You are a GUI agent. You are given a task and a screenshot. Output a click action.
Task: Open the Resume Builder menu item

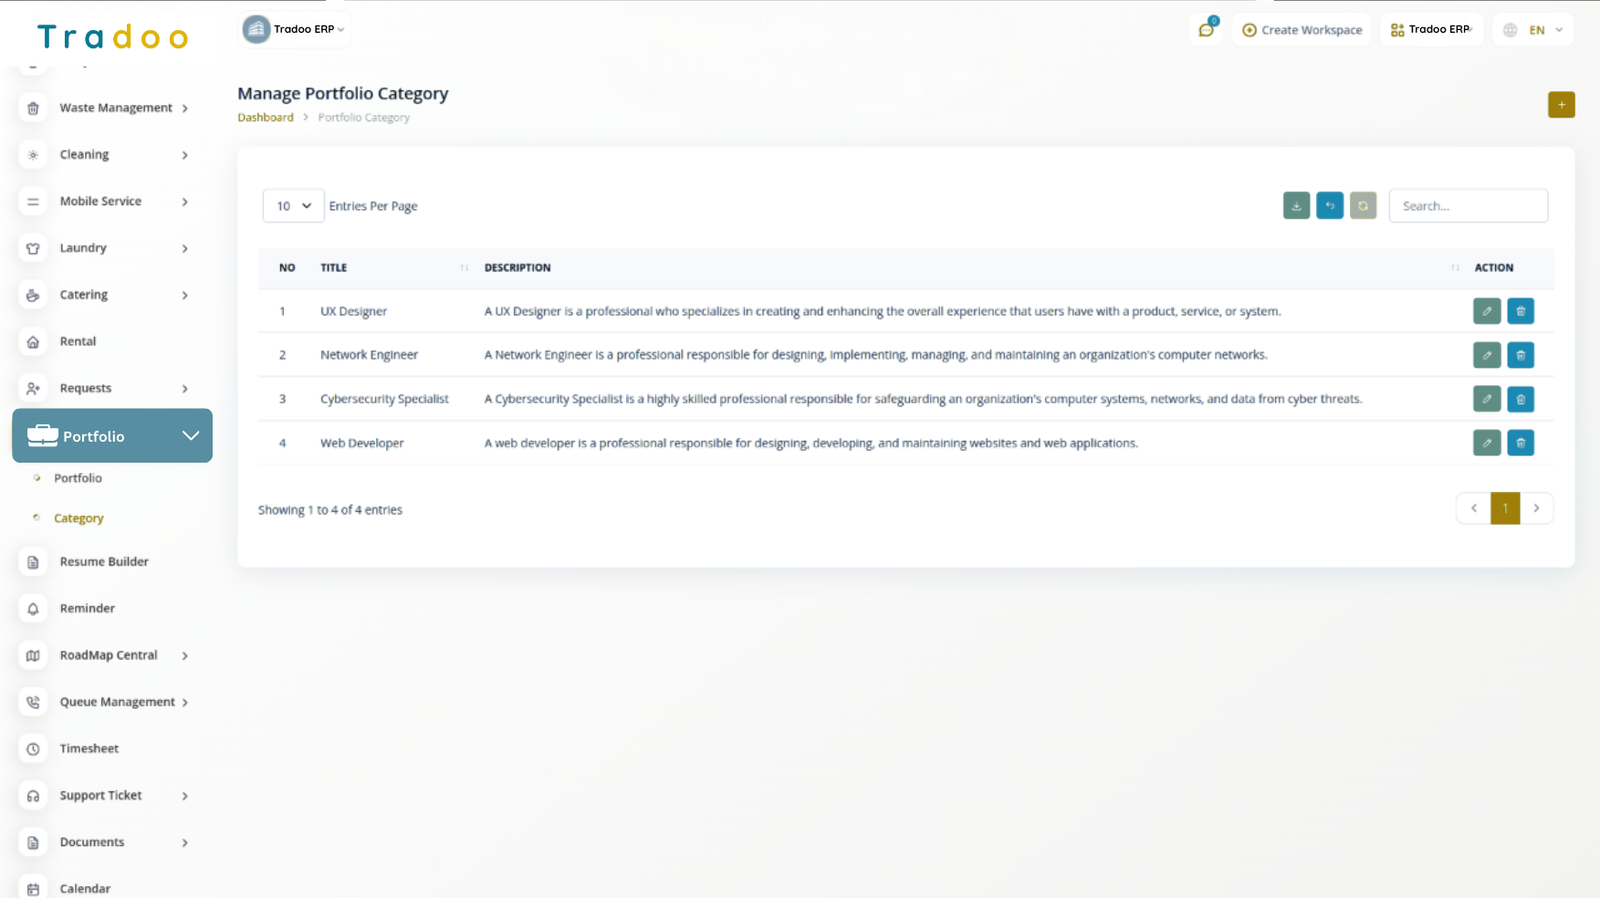coord(104,562)
